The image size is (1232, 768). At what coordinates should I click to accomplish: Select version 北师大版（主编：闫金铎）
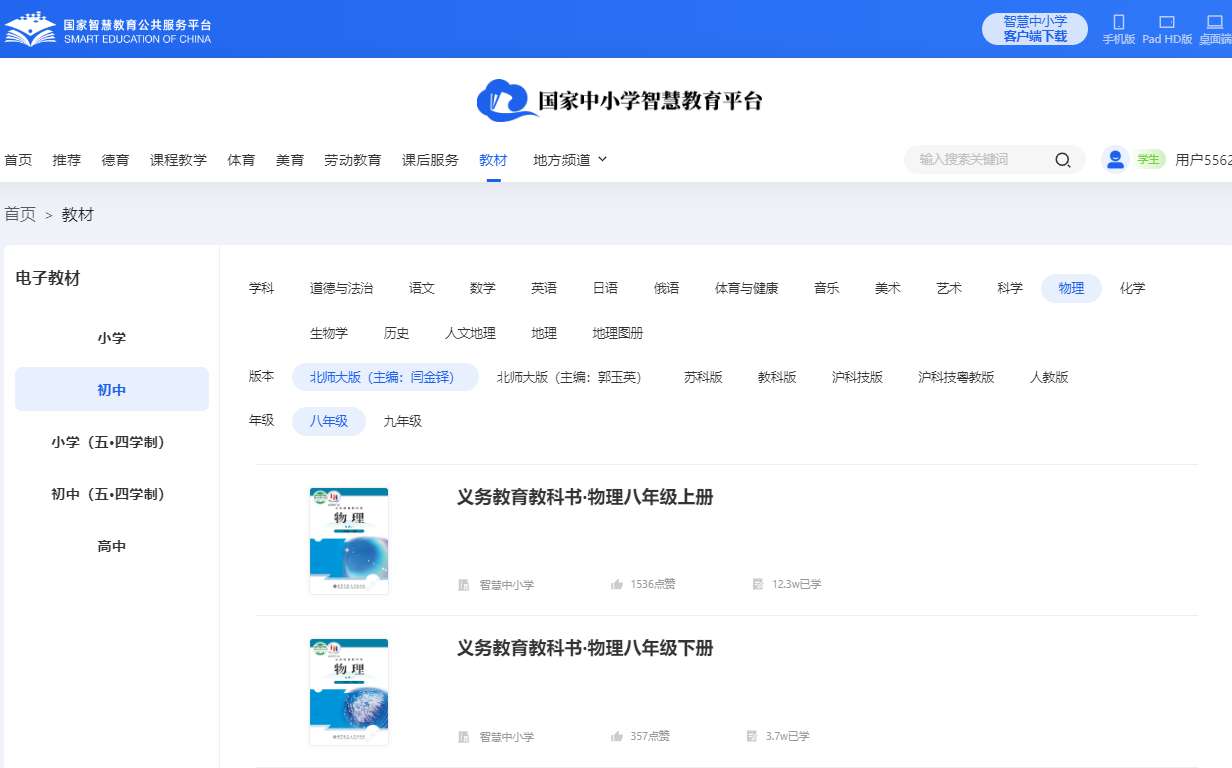point(385,377)
